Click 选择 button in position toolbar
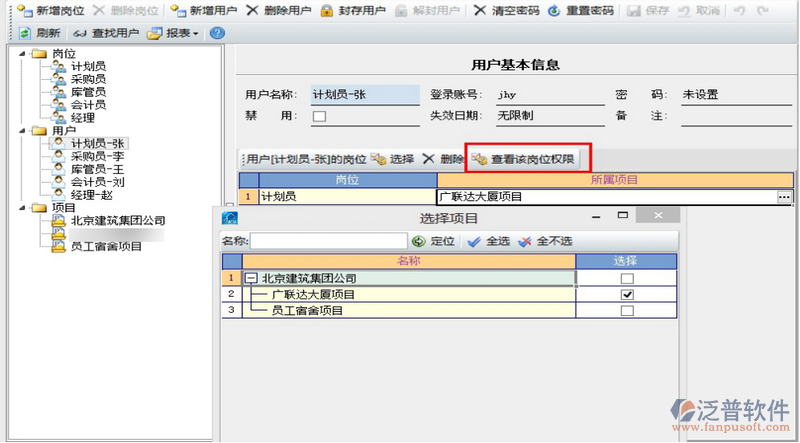 (392, 159)
